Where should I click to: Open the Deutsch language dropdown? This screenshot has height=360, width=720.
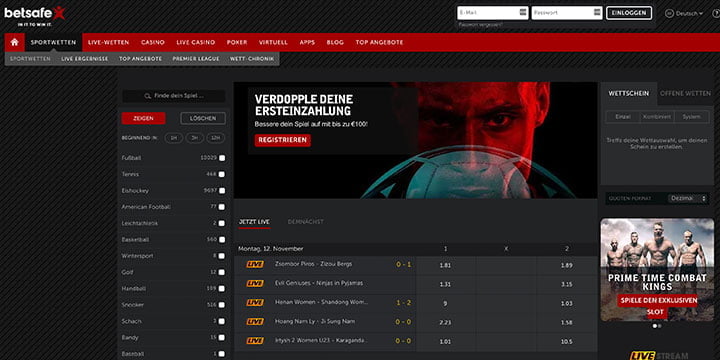(x=689, y=14)
